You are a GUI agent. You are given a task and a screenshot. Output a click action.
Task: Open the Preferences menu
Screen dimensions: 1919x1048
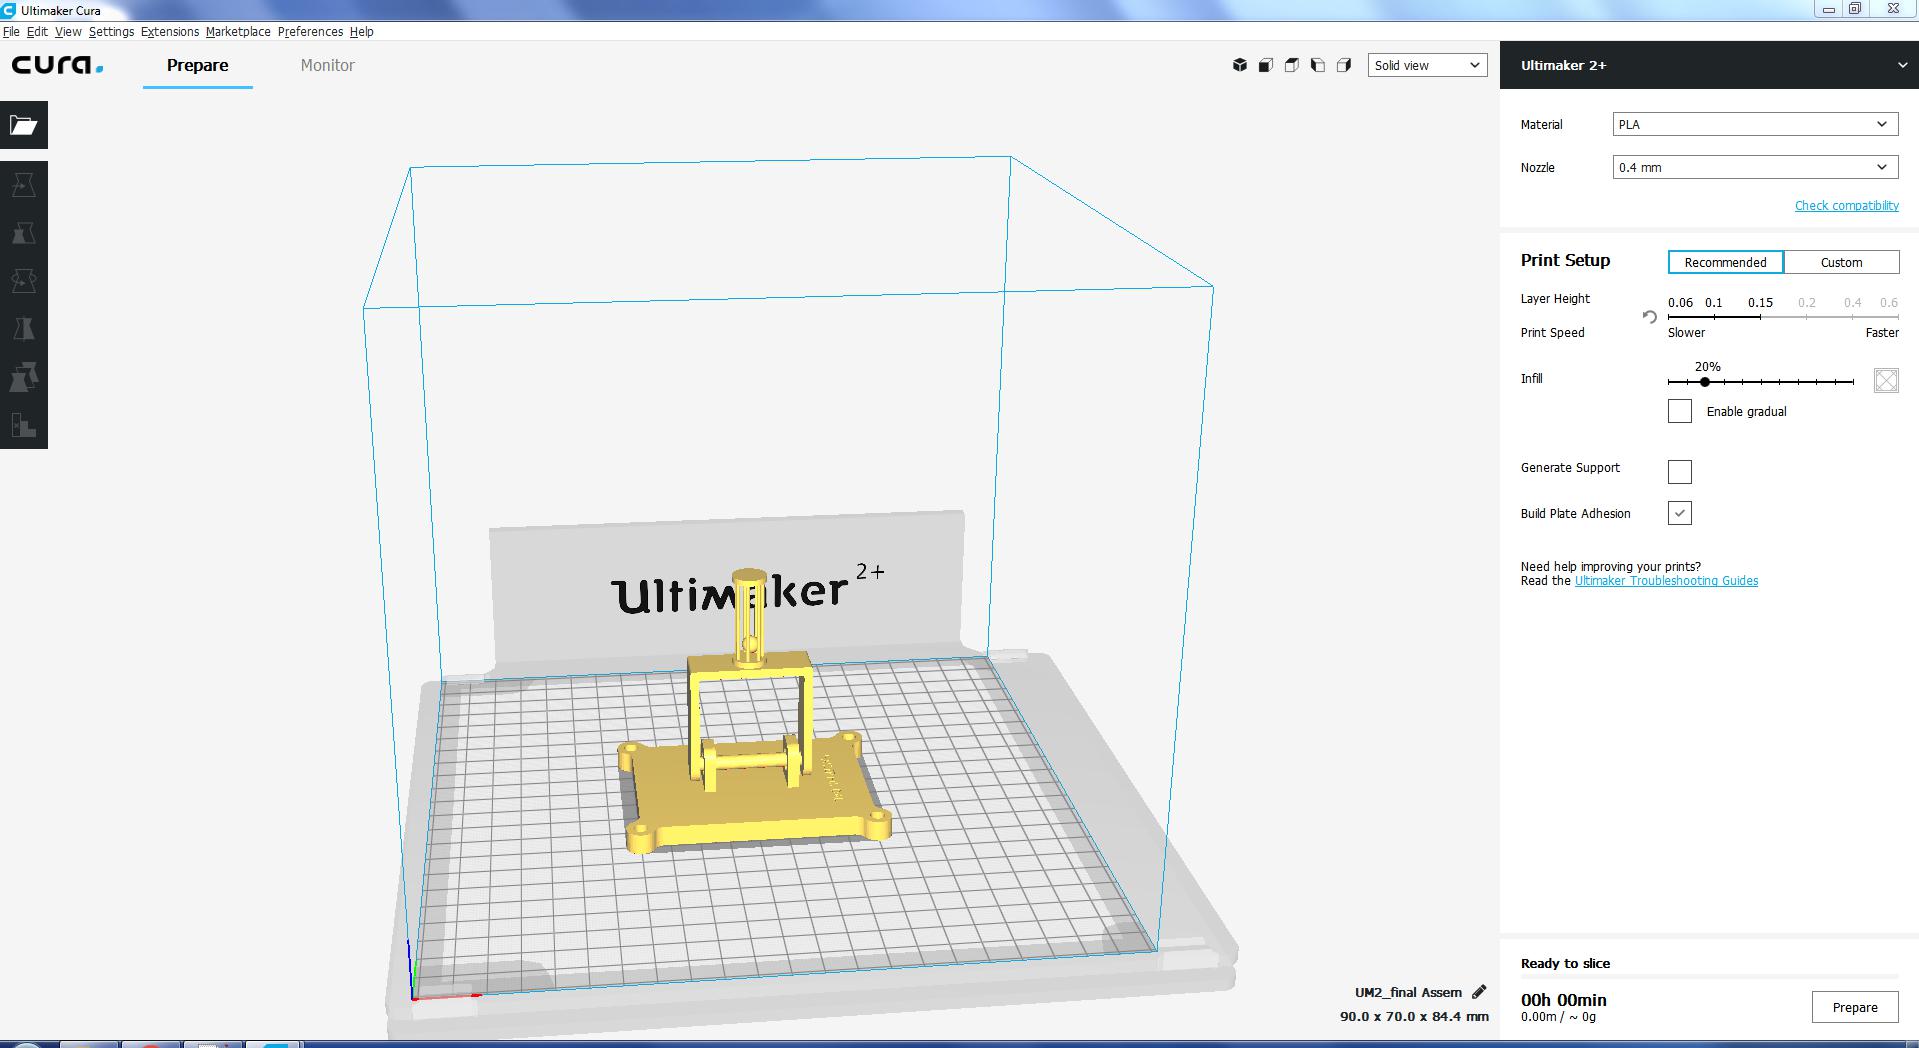[310, 32]
